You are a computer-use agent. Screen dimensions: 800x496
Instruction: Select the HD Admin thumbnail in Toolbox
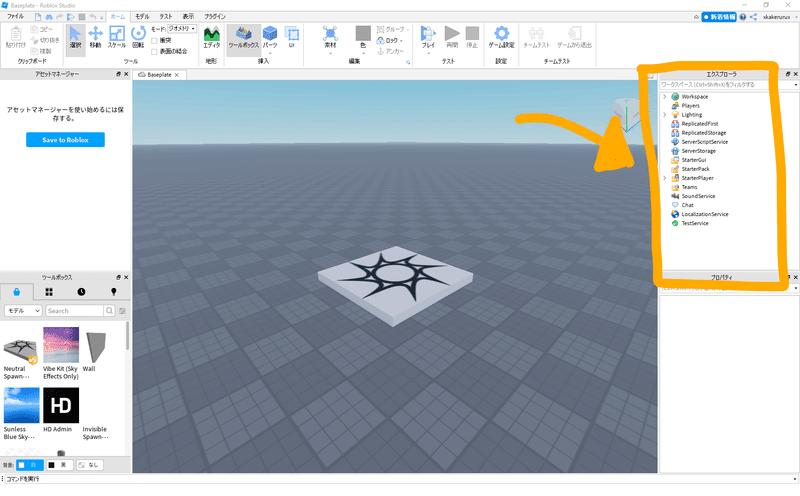point(61,405)
